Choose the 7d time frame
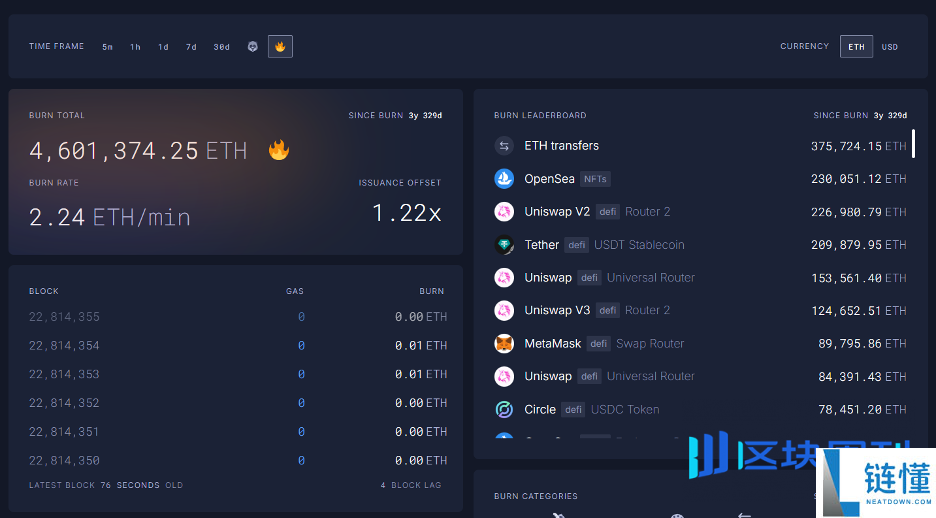936x518 pixels. (x=191, y=47)
